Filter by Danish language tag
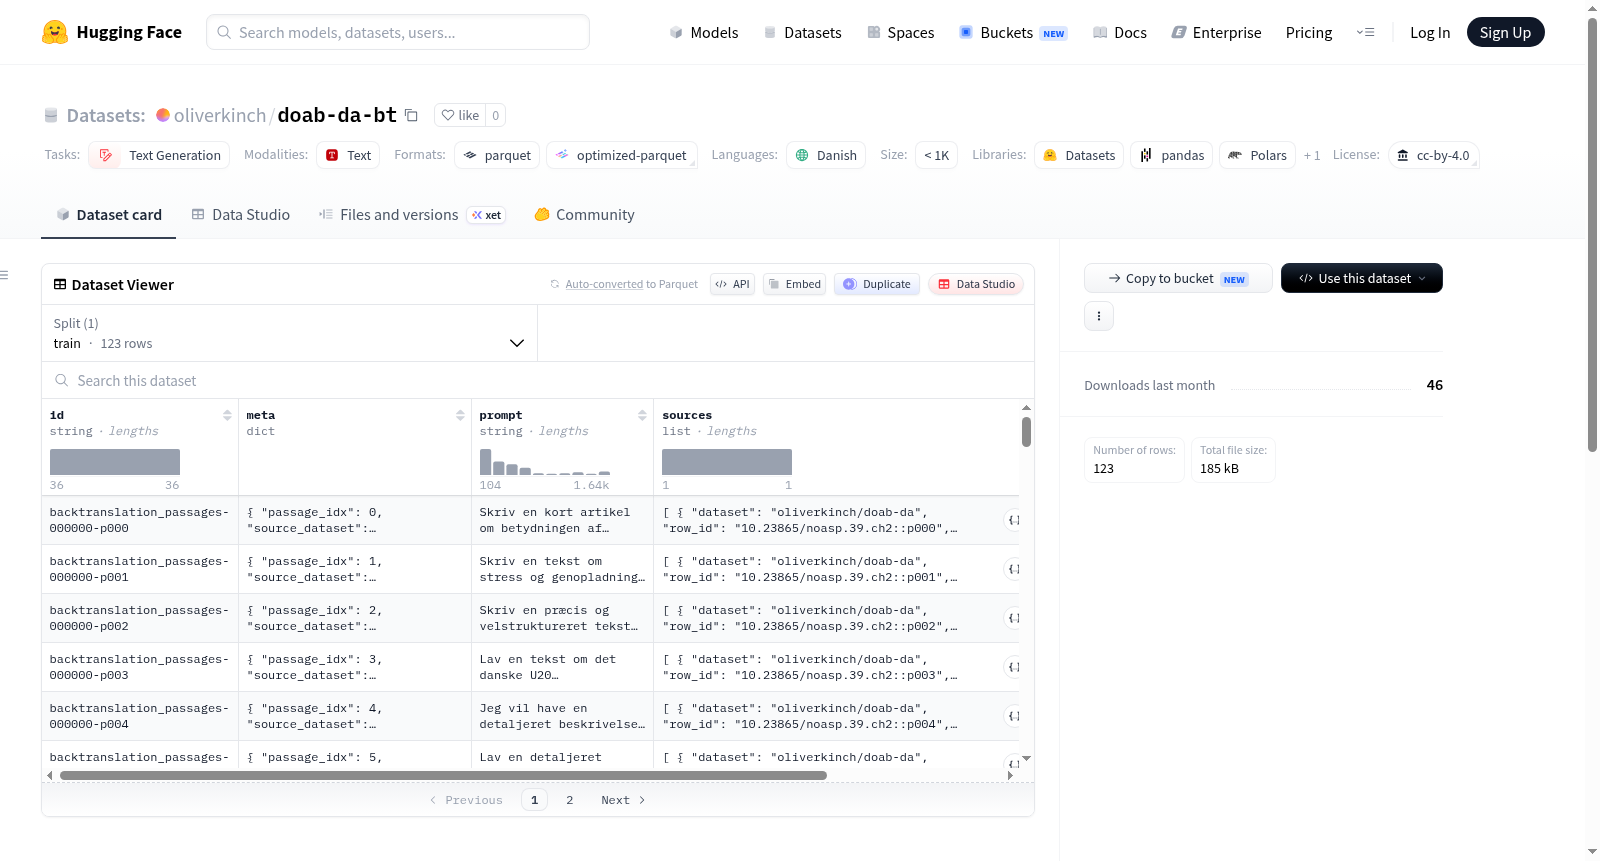The width and height of the screenshot is (1600, 861). click(x=826, y=155)
